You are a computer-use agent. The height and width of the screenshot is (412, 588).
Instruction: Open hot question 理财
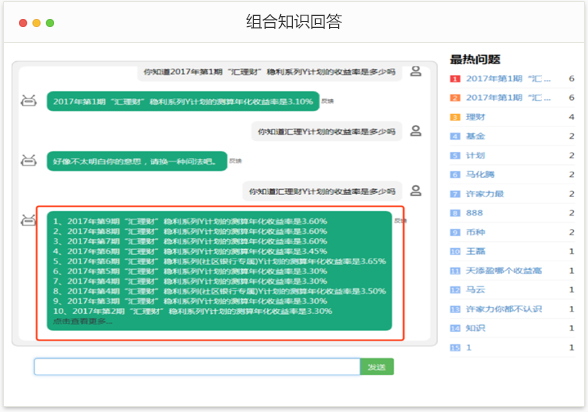tap(476, 117)
